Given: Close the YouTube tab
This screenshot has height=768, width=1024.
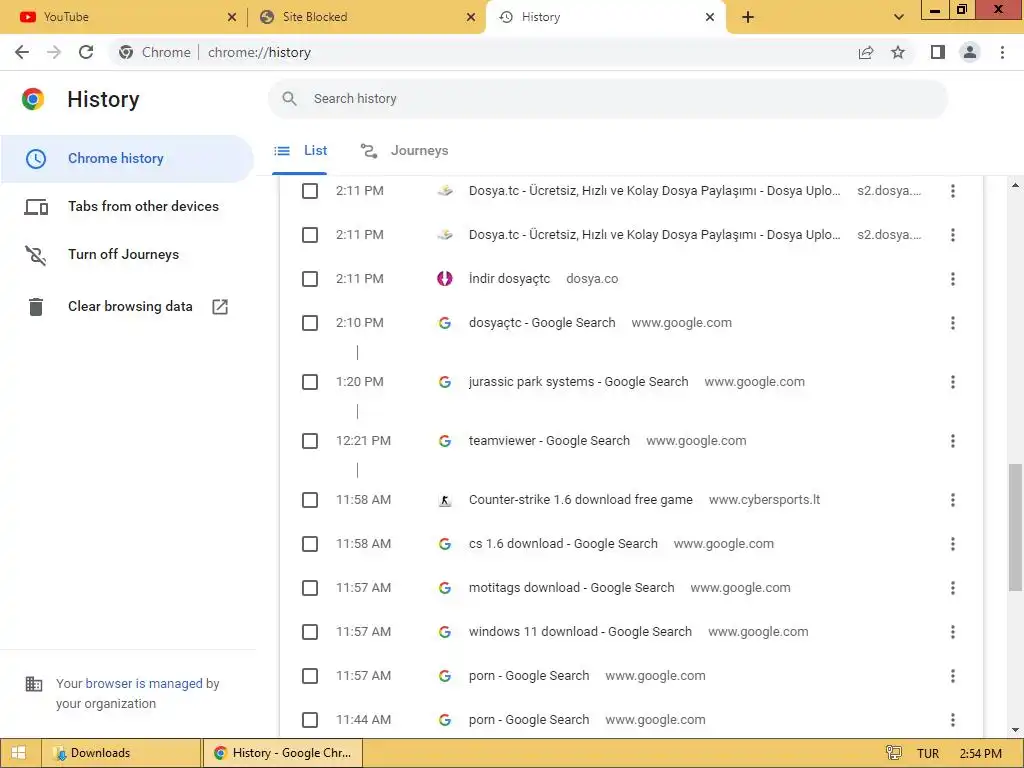Looking at the screenshot, I should 232,17.
